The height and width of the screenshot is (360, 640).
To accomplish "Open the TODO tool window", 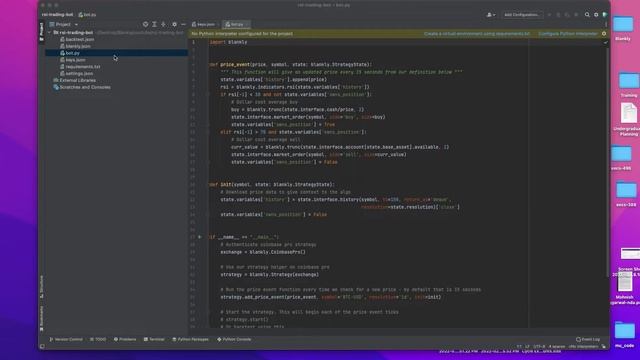I will [98, 339].
